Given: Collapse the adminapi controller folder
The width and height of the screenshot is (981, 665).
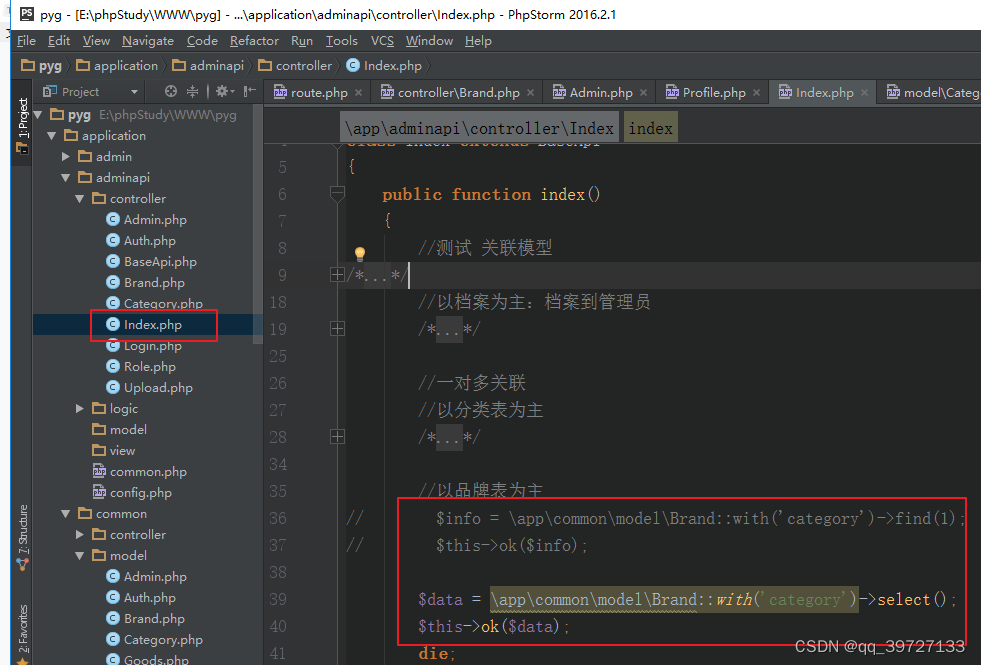Looking at the screenshot, I should 79,199.
